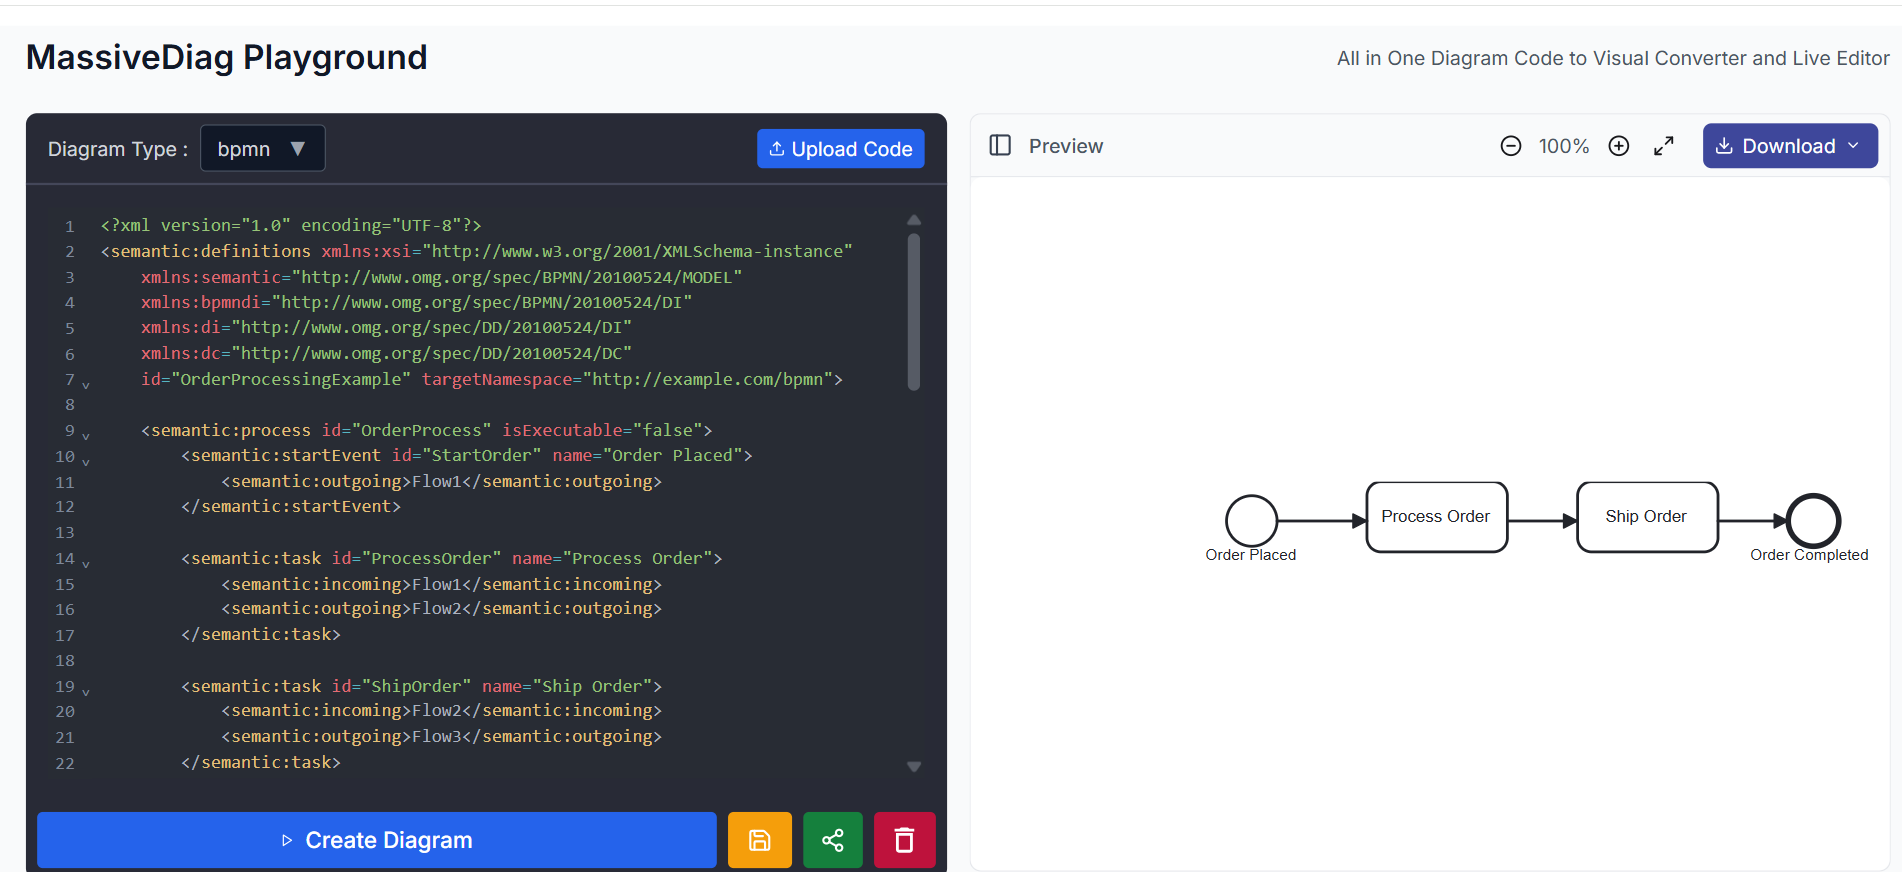1902x872 pixels.
Task: Click the Preview label
Action: pyautogui.click(x=1066, y=146)
